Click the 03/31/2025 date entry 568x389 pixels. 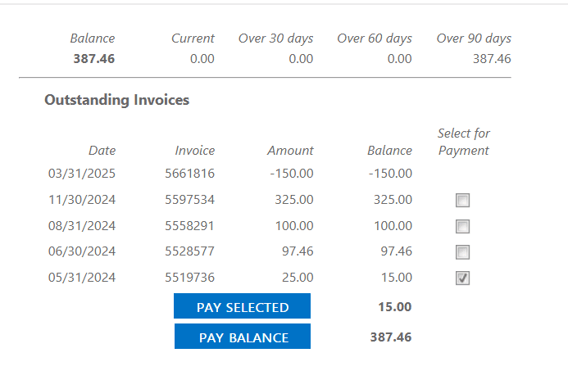pyautogui.click(x=82, y=173)
